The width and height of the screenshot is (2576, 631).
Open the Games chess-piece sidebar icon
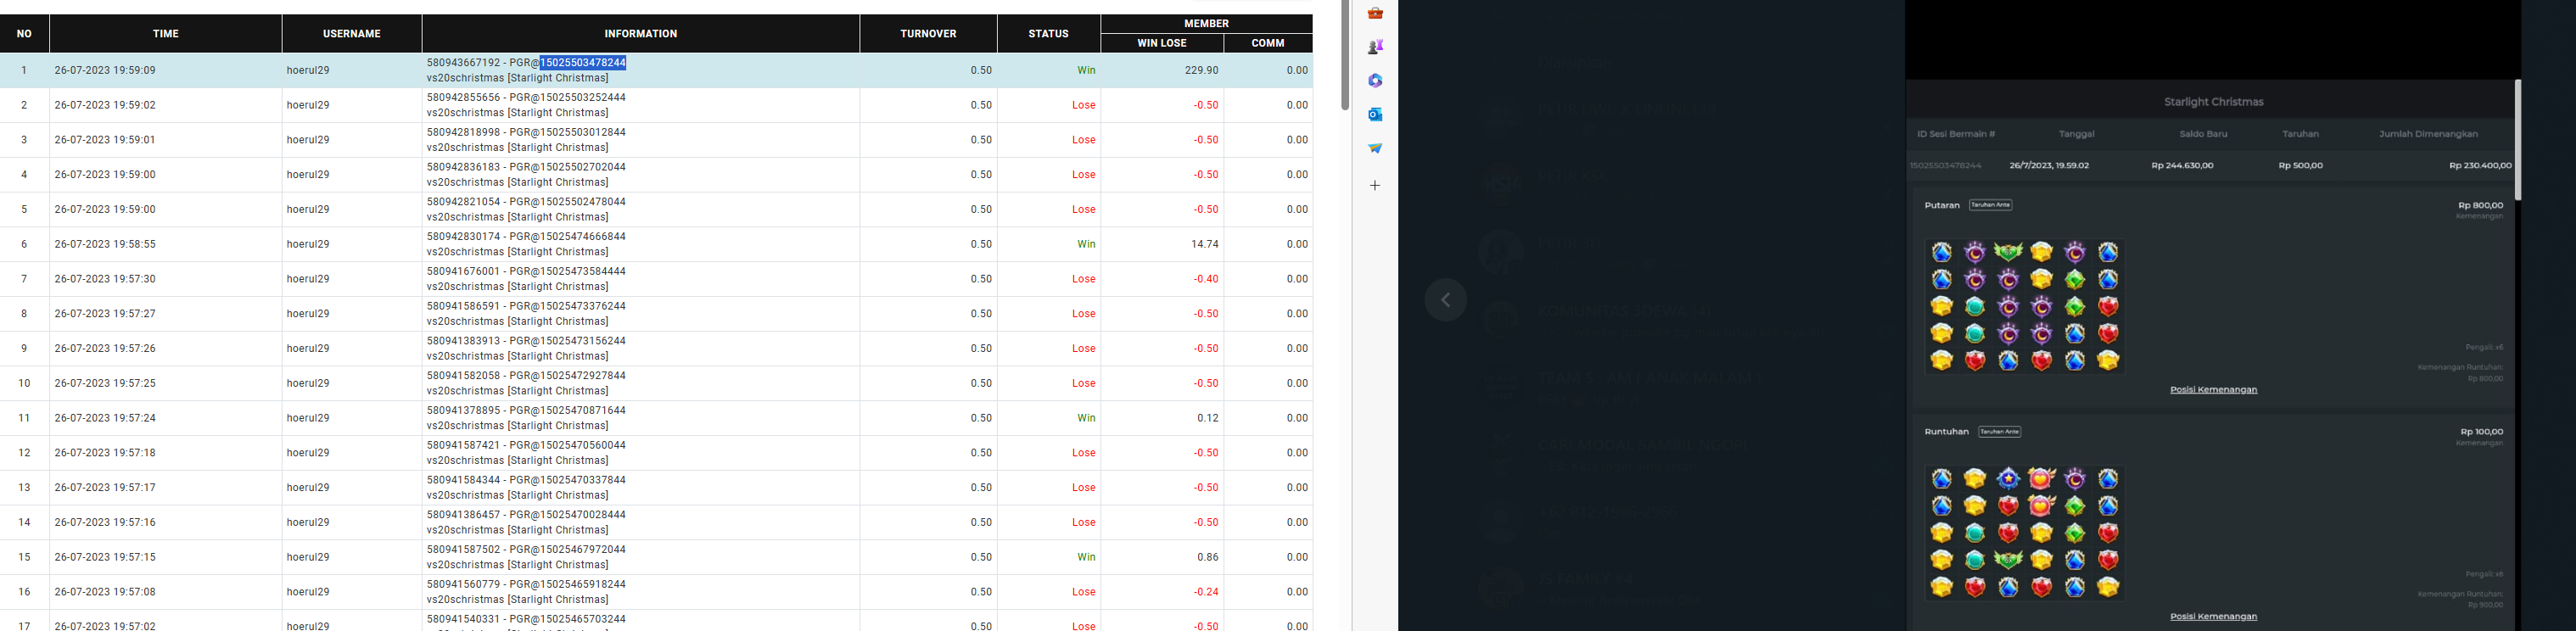(x=1375, y=47)
